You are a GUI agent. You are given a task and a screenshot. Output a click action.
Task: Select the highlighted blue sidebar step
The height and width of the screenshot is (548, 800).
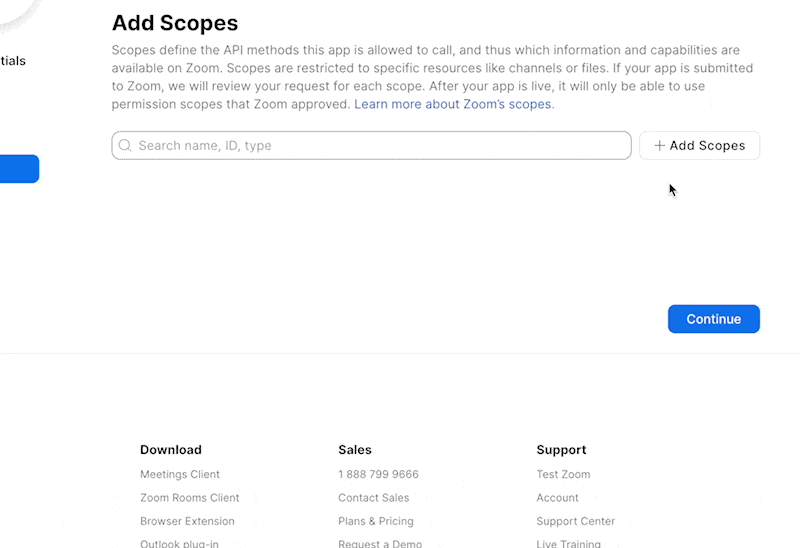(x=19, y=169)
